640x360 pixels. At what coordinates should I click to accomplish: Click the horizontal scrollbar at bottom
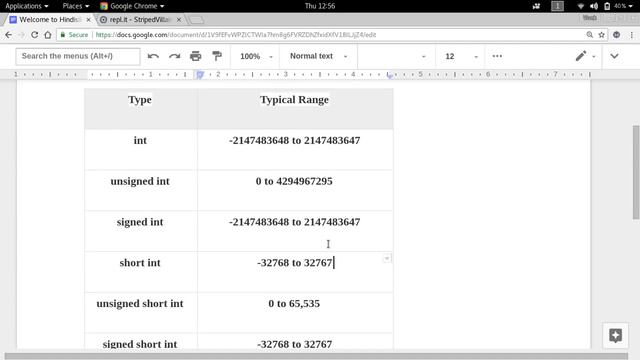(316, 356)
